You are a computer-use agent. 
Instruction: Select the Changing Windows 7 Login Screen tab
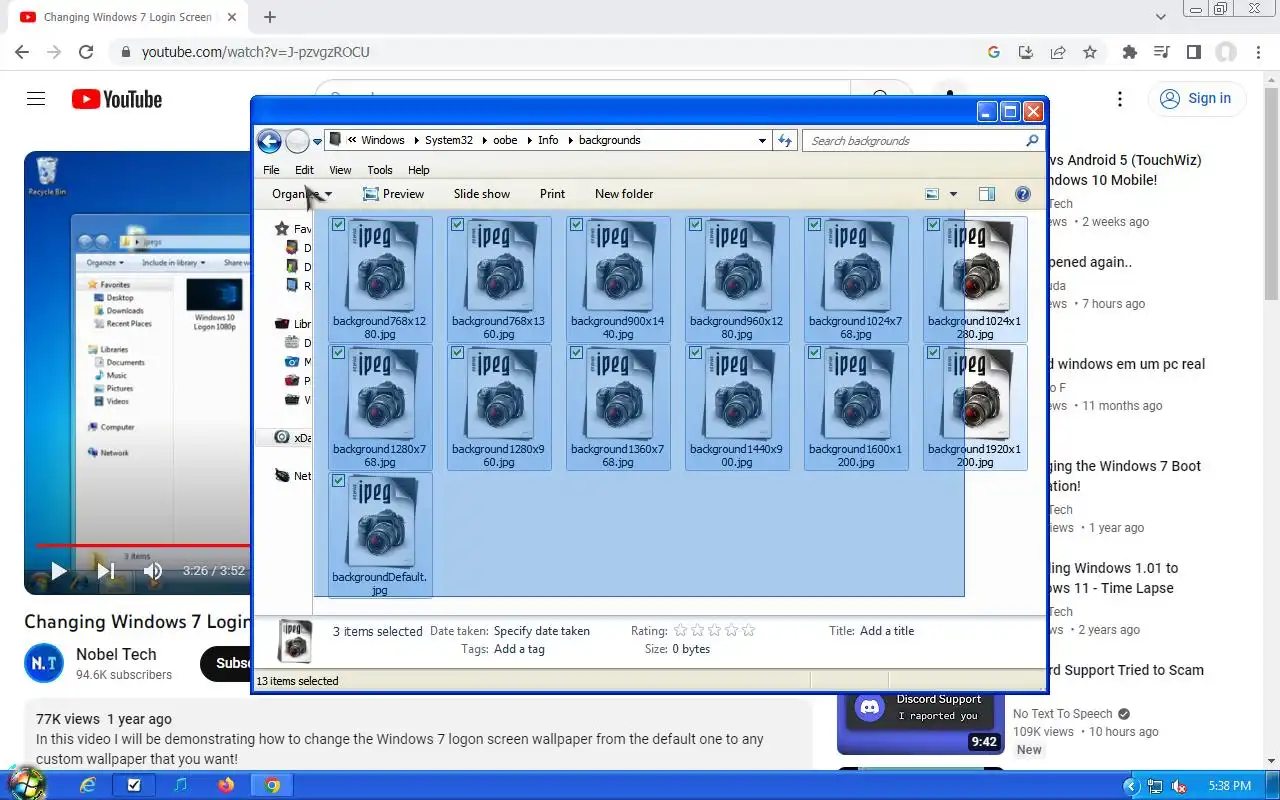point(128,17)
